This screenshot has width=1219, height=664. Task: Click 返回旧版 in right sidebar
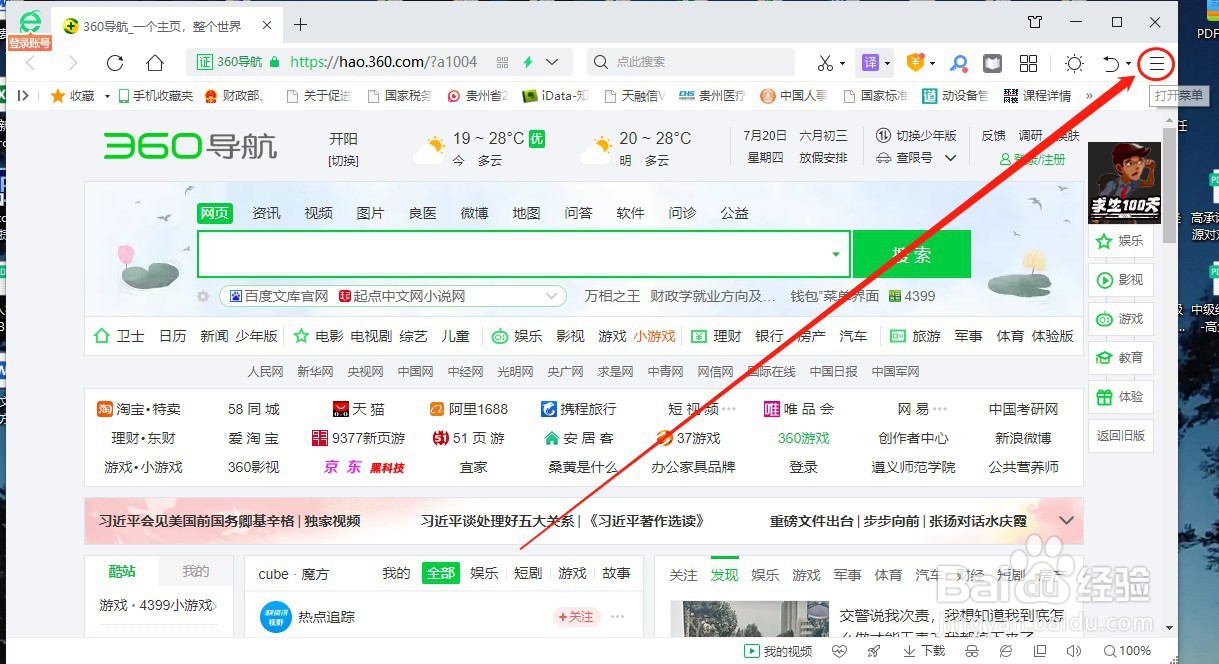point(1119,436)
